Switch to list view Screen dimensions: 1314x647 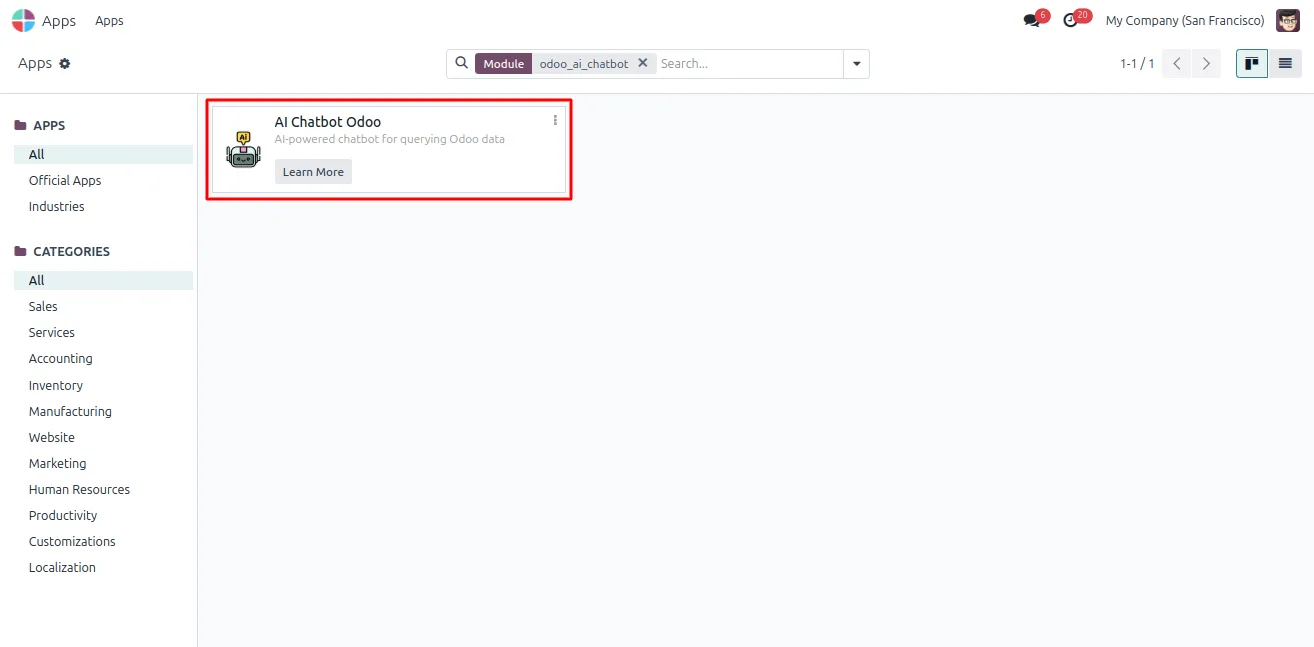[1285, 64]
